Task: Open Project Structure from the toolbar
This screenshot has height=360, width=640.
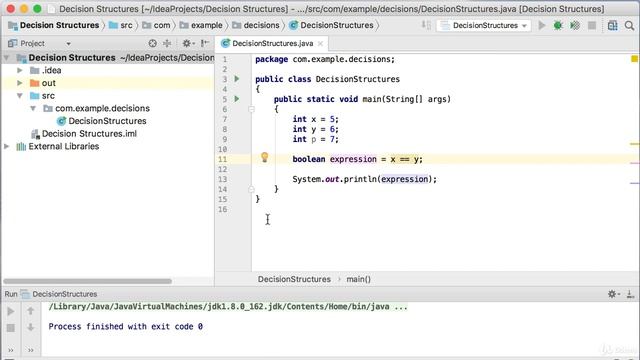Action: coord(612,25)
